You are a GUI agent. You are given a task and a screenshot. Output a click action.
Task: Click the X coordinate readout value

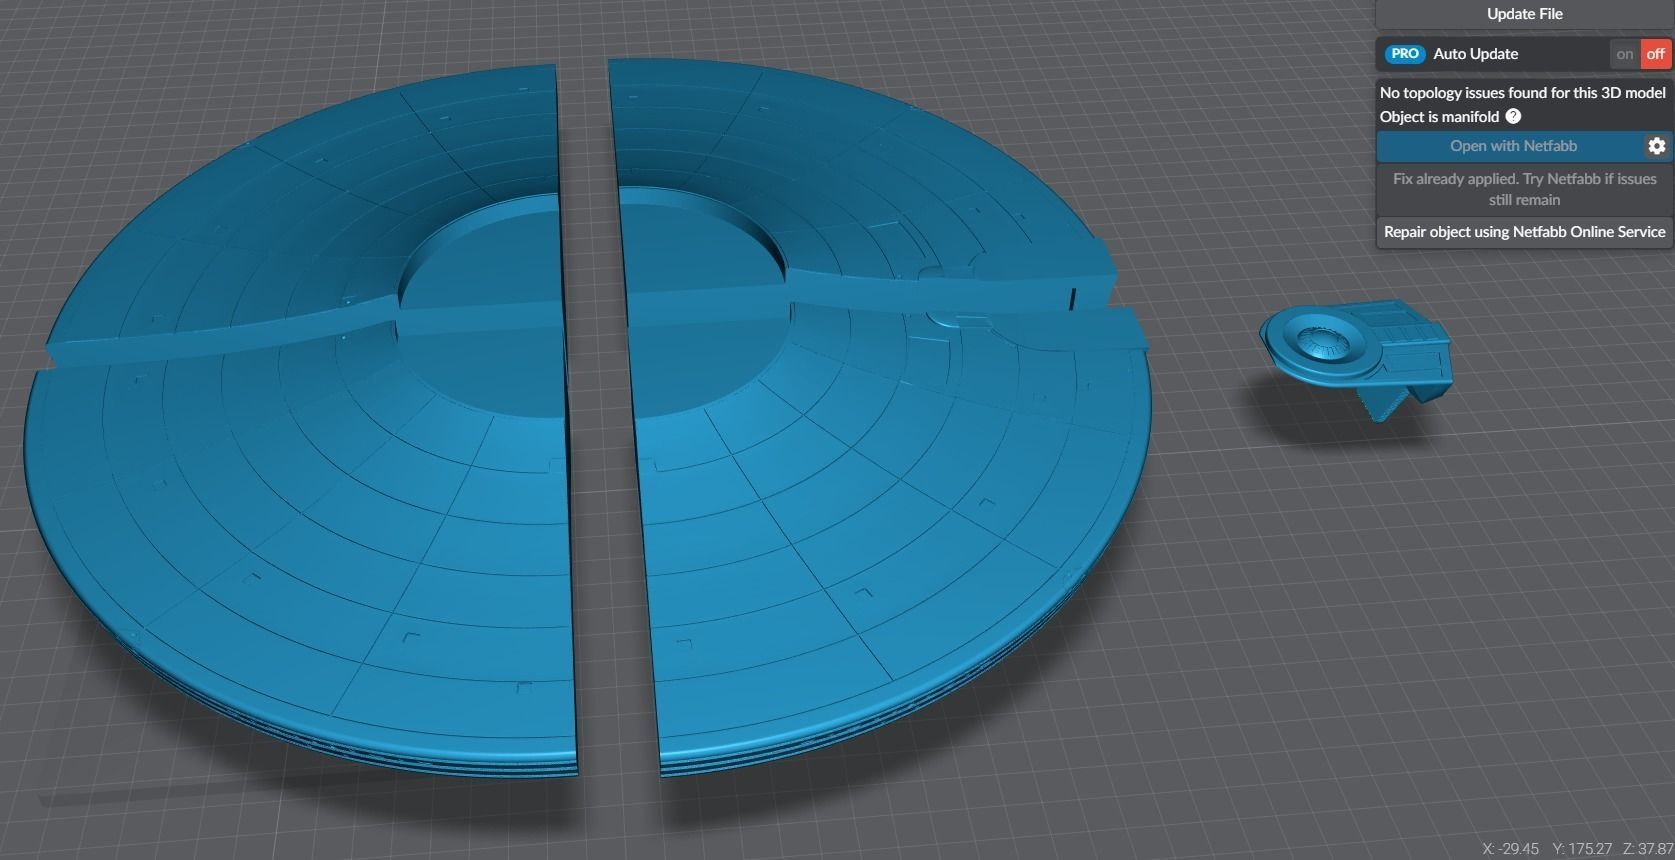click(x=1510, y=849)
